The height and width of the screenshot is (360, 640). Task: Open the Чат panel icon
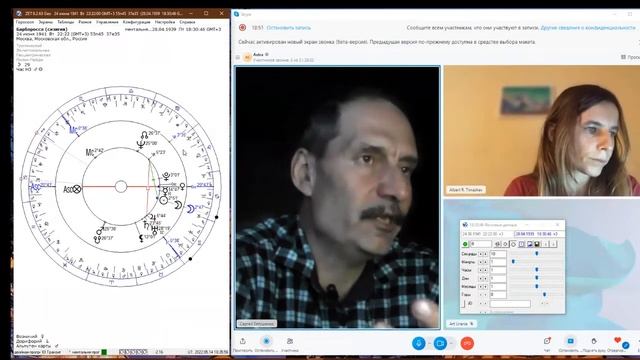(547, 341)
